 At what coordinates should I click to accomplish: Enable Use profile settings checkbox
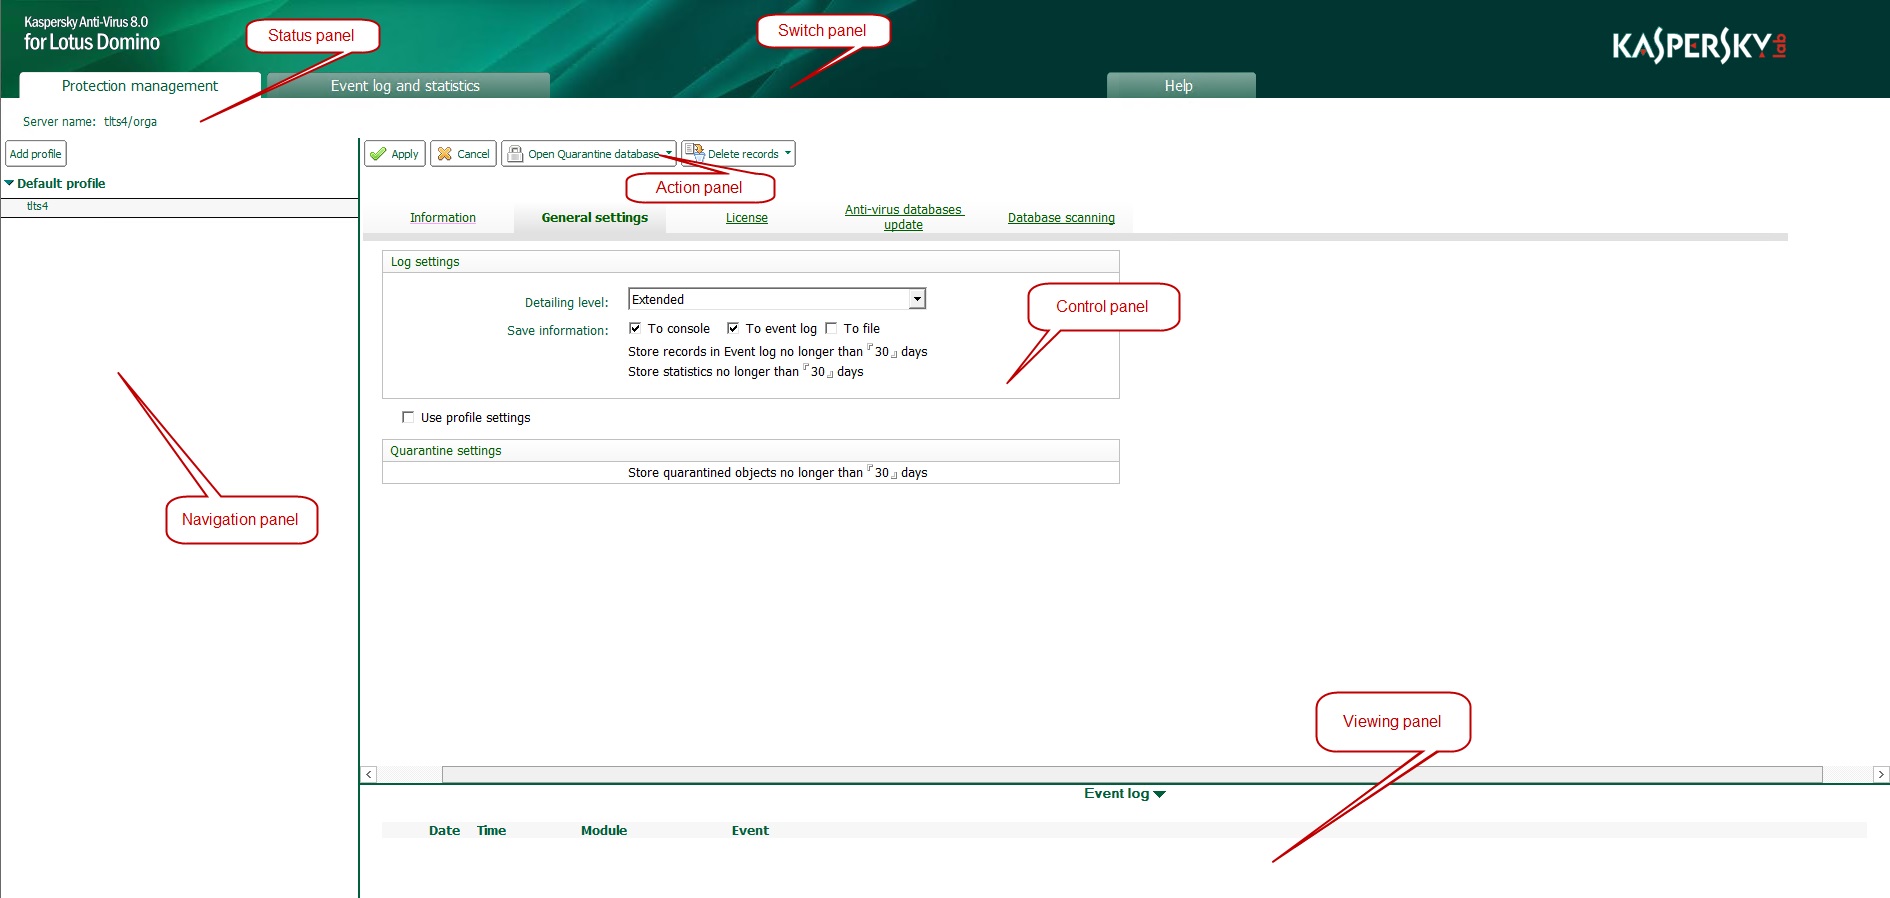(407, 417)
